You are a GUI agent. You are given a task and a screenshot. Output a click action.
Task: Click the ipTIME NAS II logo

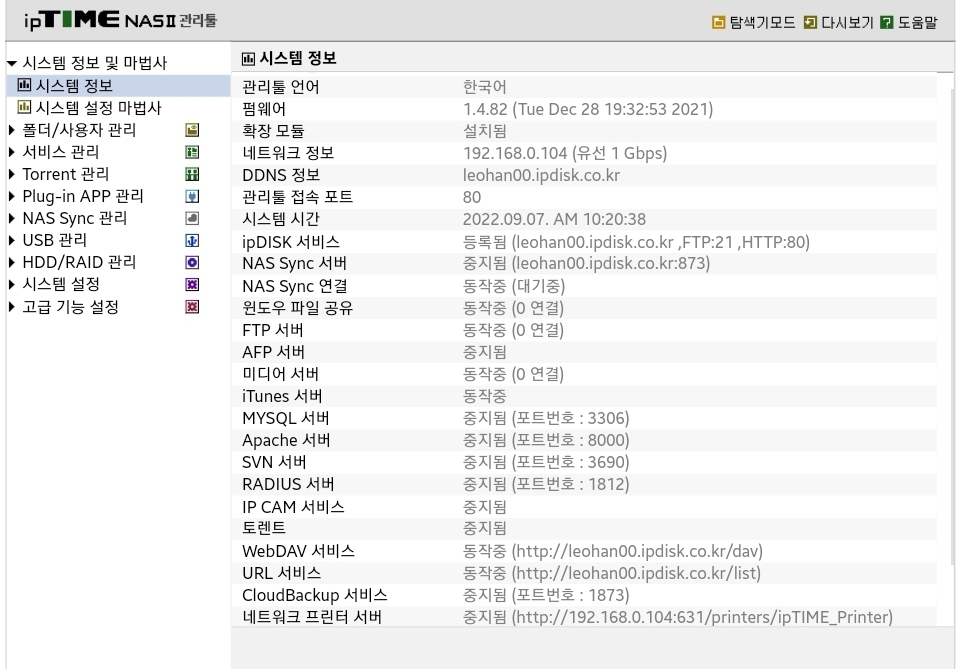120,20
